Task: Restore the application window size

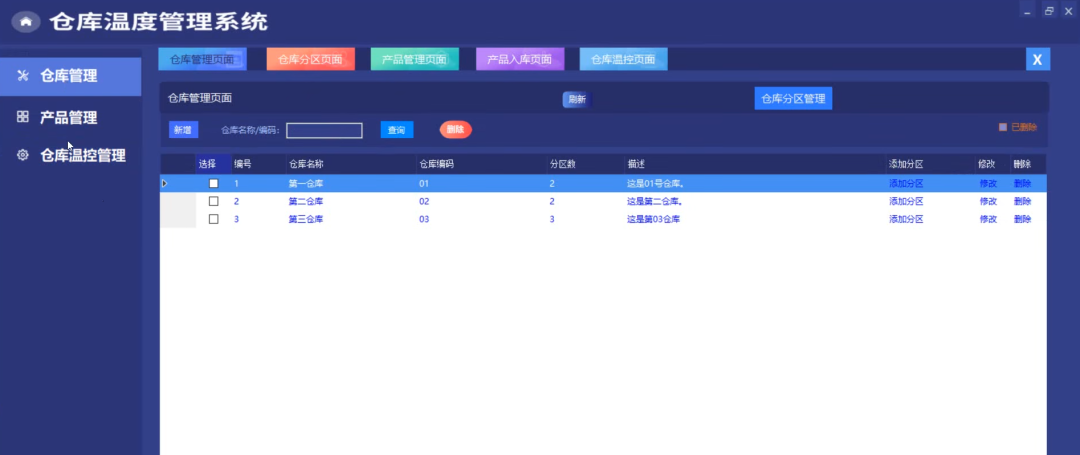Action: (x=1048, y=11)
